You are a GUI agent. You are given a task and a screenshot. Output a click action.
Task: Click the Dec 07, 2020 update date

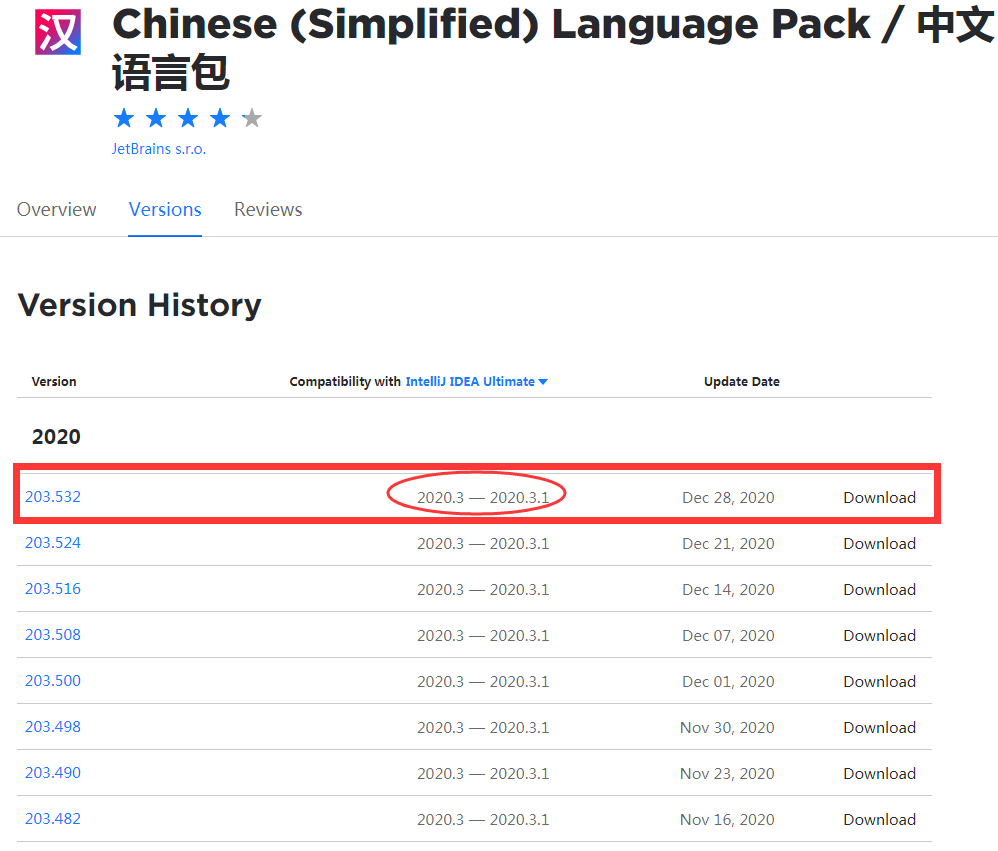728,635
